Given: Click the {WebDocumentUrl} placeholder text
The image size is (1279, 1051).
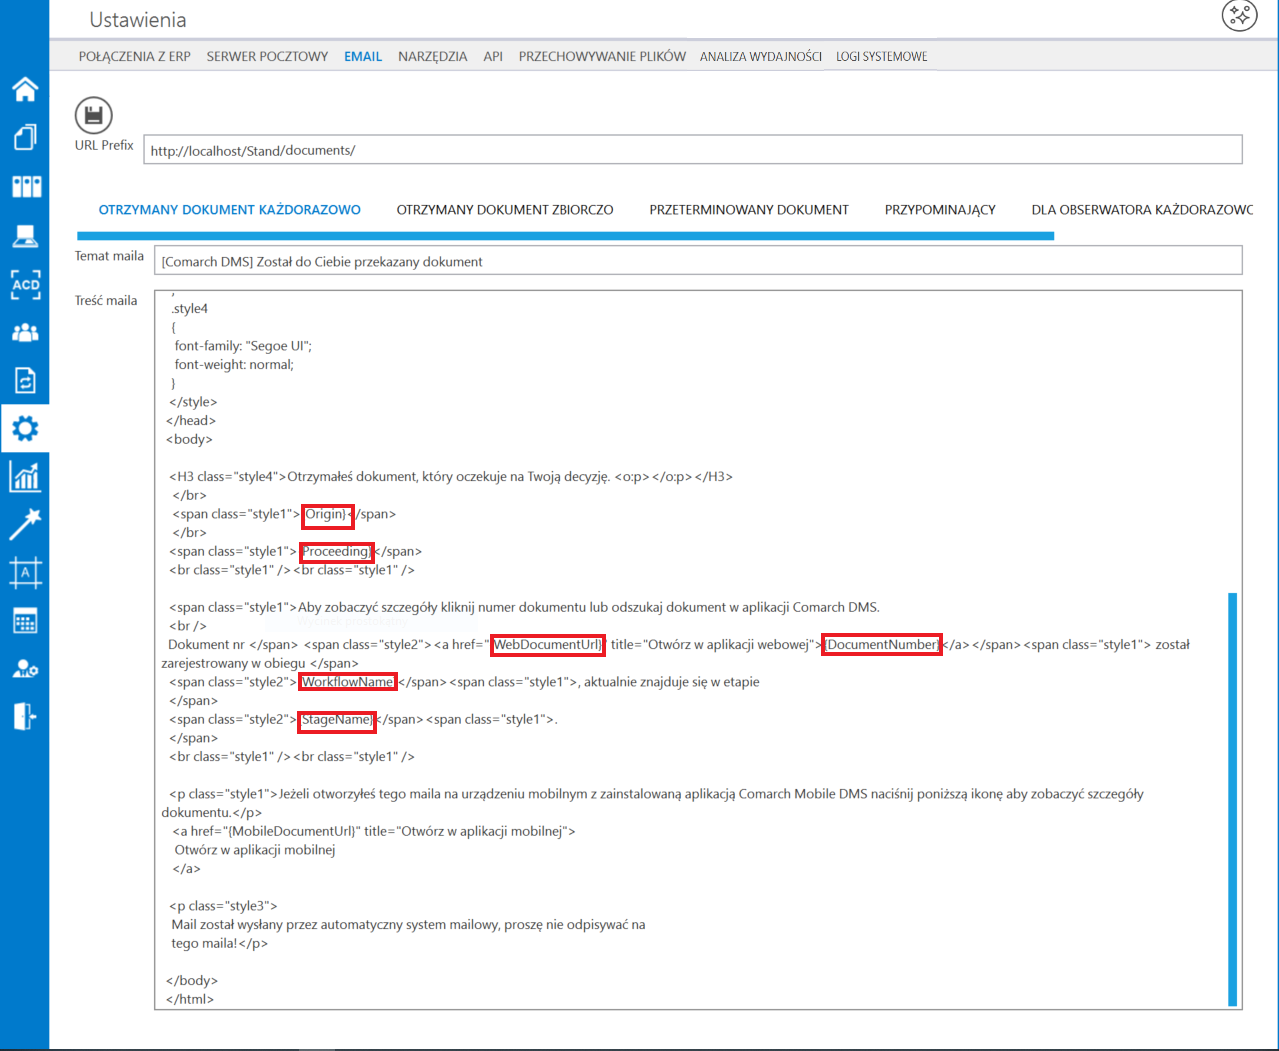Looking at the screenshot, I should pos(548,644).
